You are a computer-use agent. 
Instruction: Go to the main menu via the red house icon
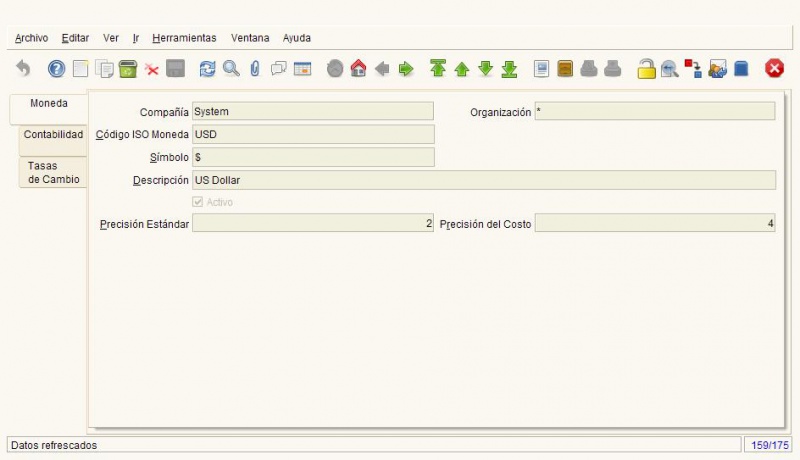coord(358,68)
